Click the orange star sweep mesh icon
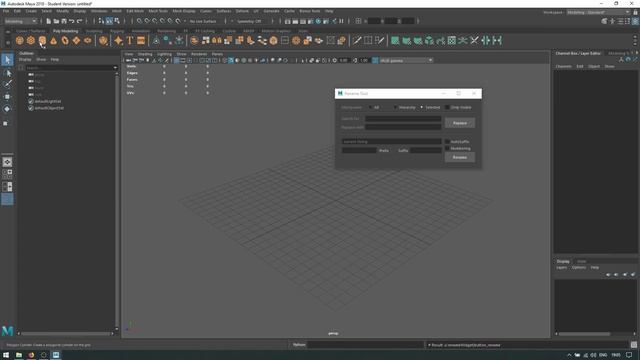640x360 pixels. (x=118, y=40)
